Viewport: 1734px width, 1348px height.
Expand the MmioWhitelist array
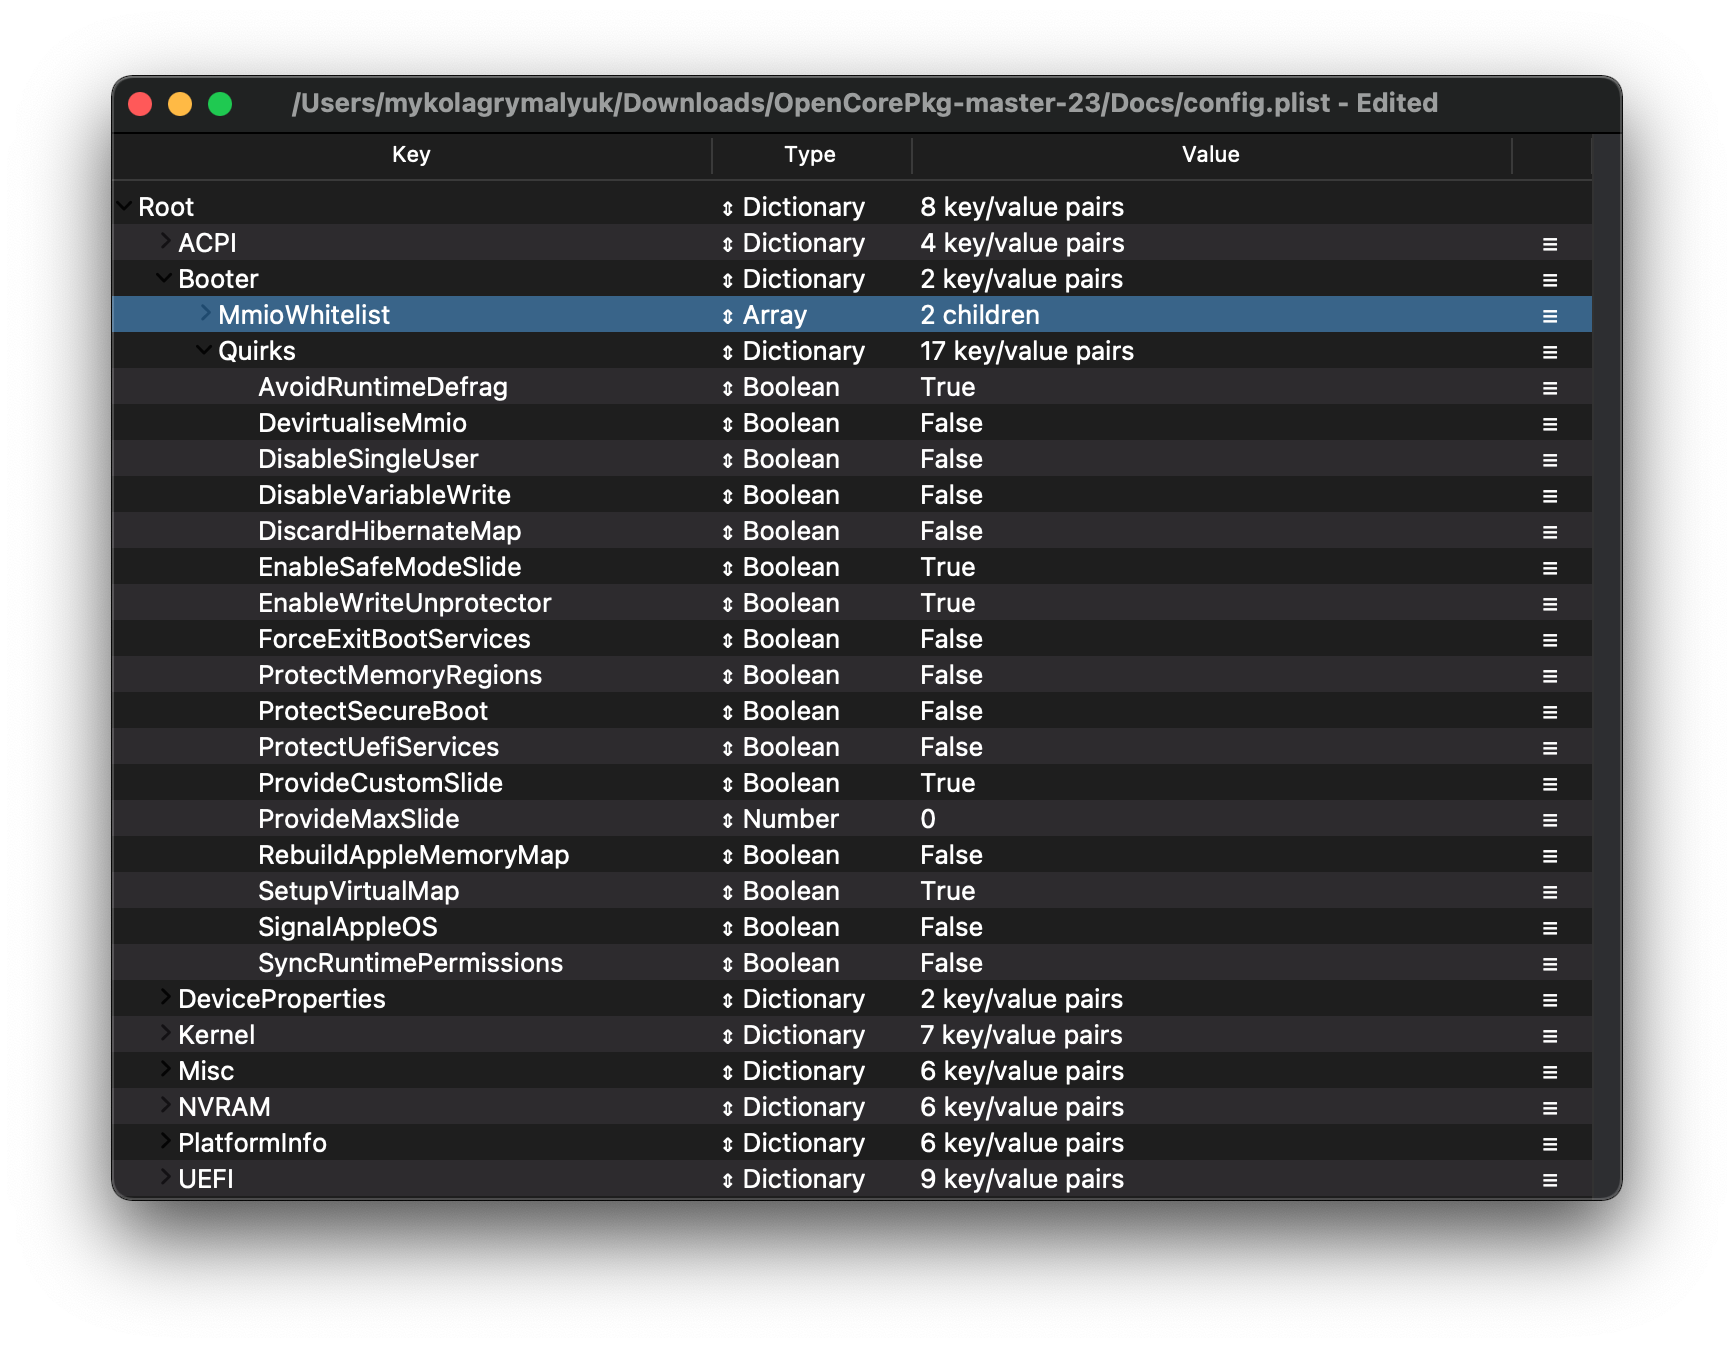[205, 314]
